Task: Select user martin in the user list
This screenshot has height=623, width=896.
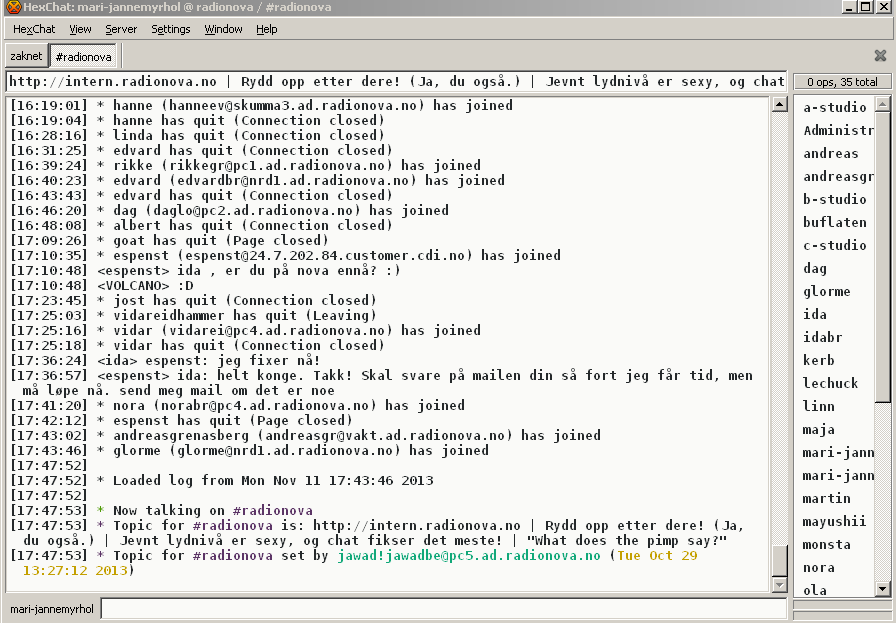Action: pyautogui.click(x=835, y=498)
